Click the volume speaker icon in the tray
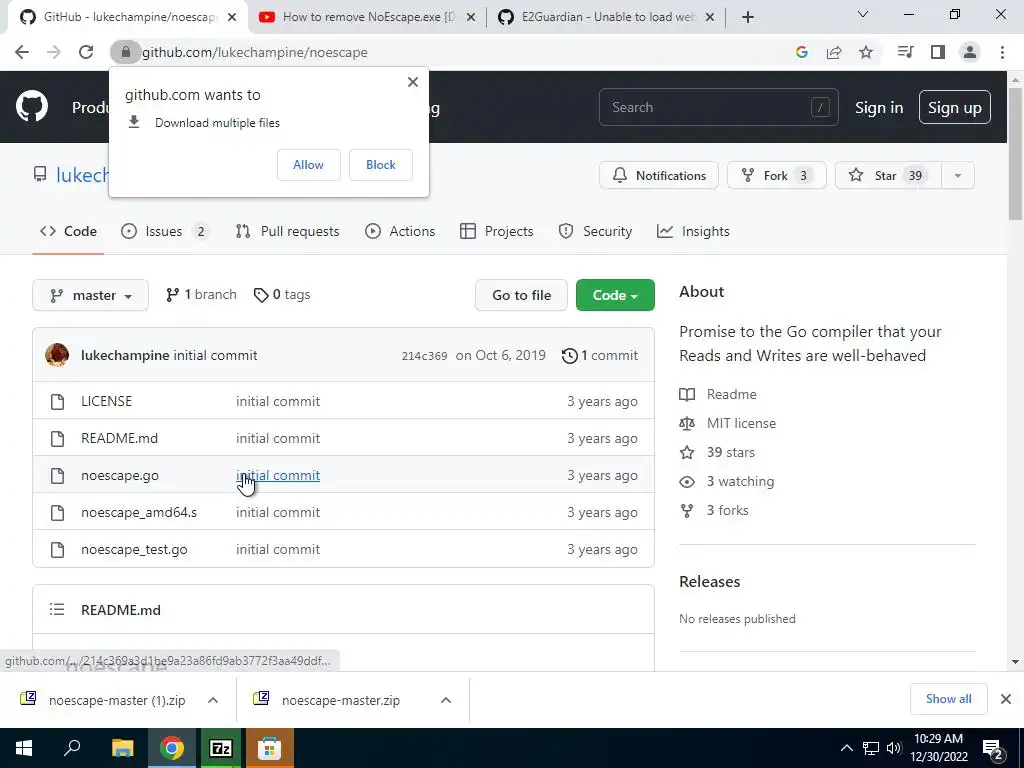1024x768 pixels. [894, 748]
